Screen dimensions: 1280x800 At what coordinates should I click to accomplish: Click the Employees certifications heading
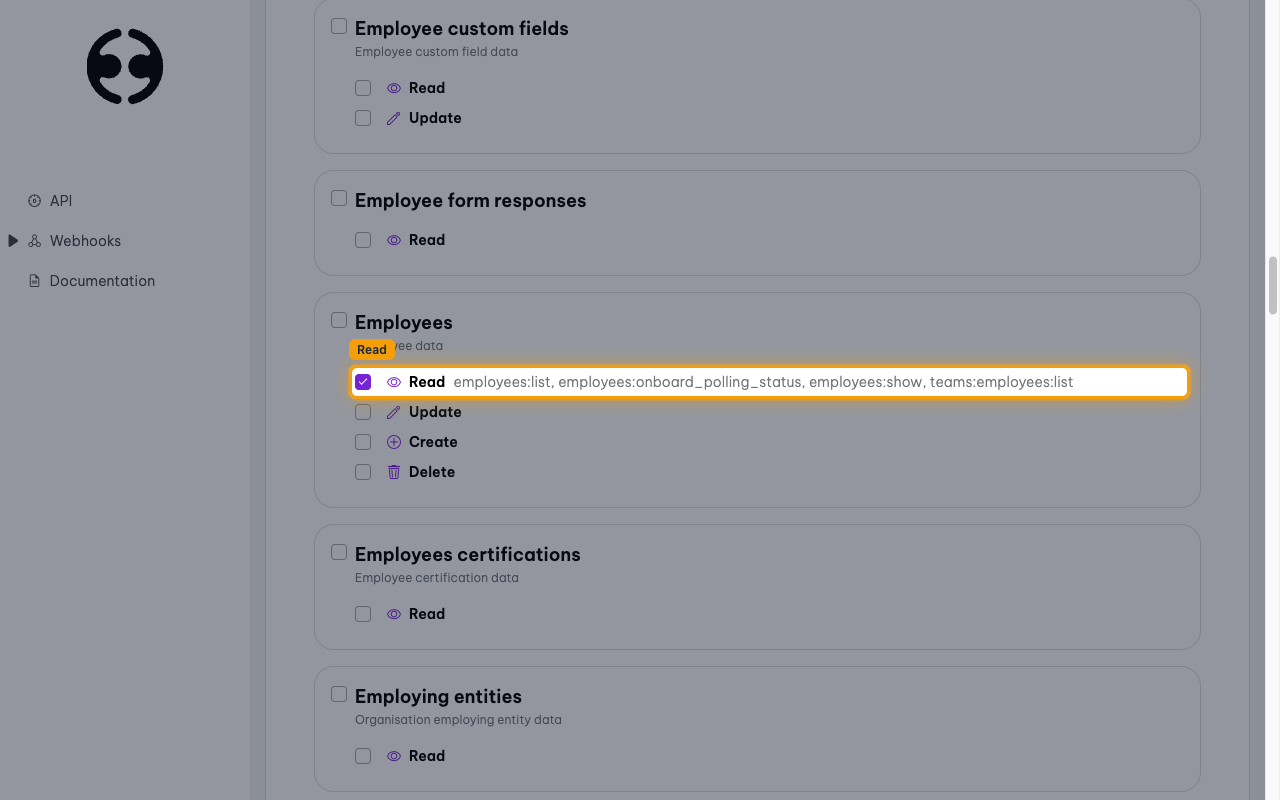(x=468, y=555)
